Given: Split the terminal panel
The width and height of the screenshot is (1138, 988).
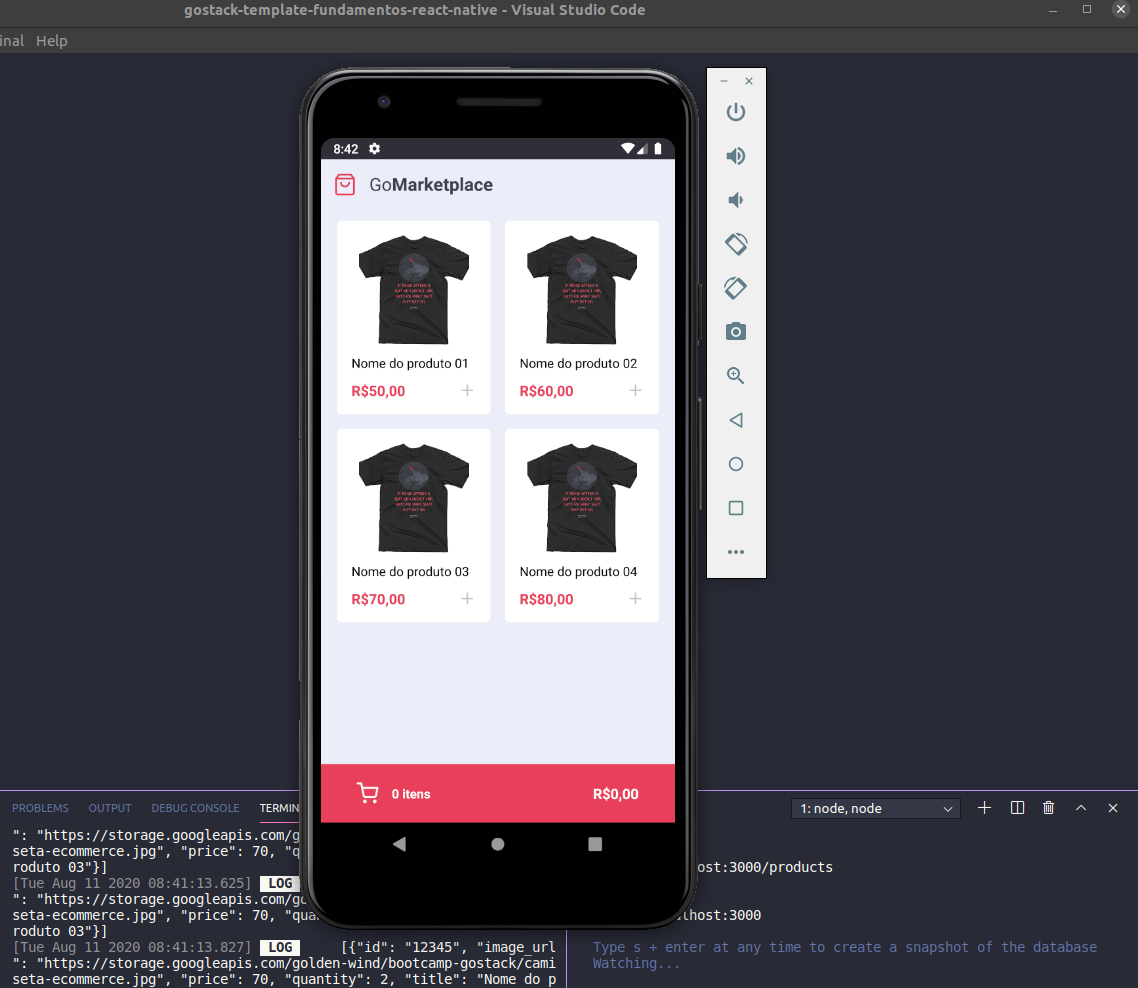Looking at the screenshot, I should click(1017, 808).
